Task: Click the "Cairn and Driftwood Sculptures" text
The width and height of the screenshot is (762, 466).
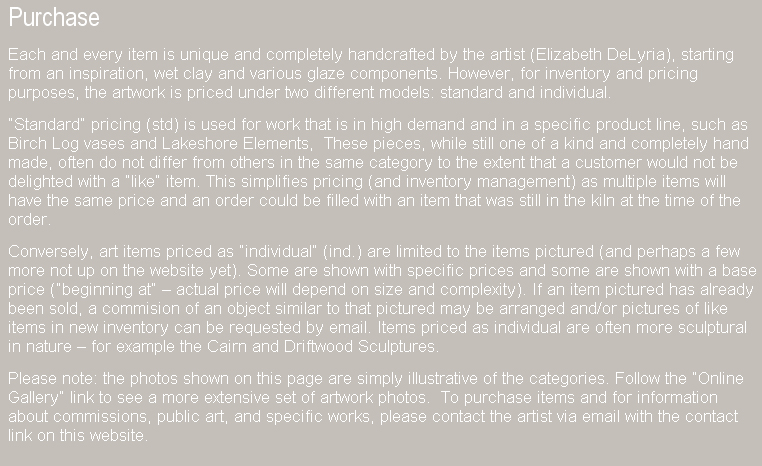Action: [x=322, y=346]
